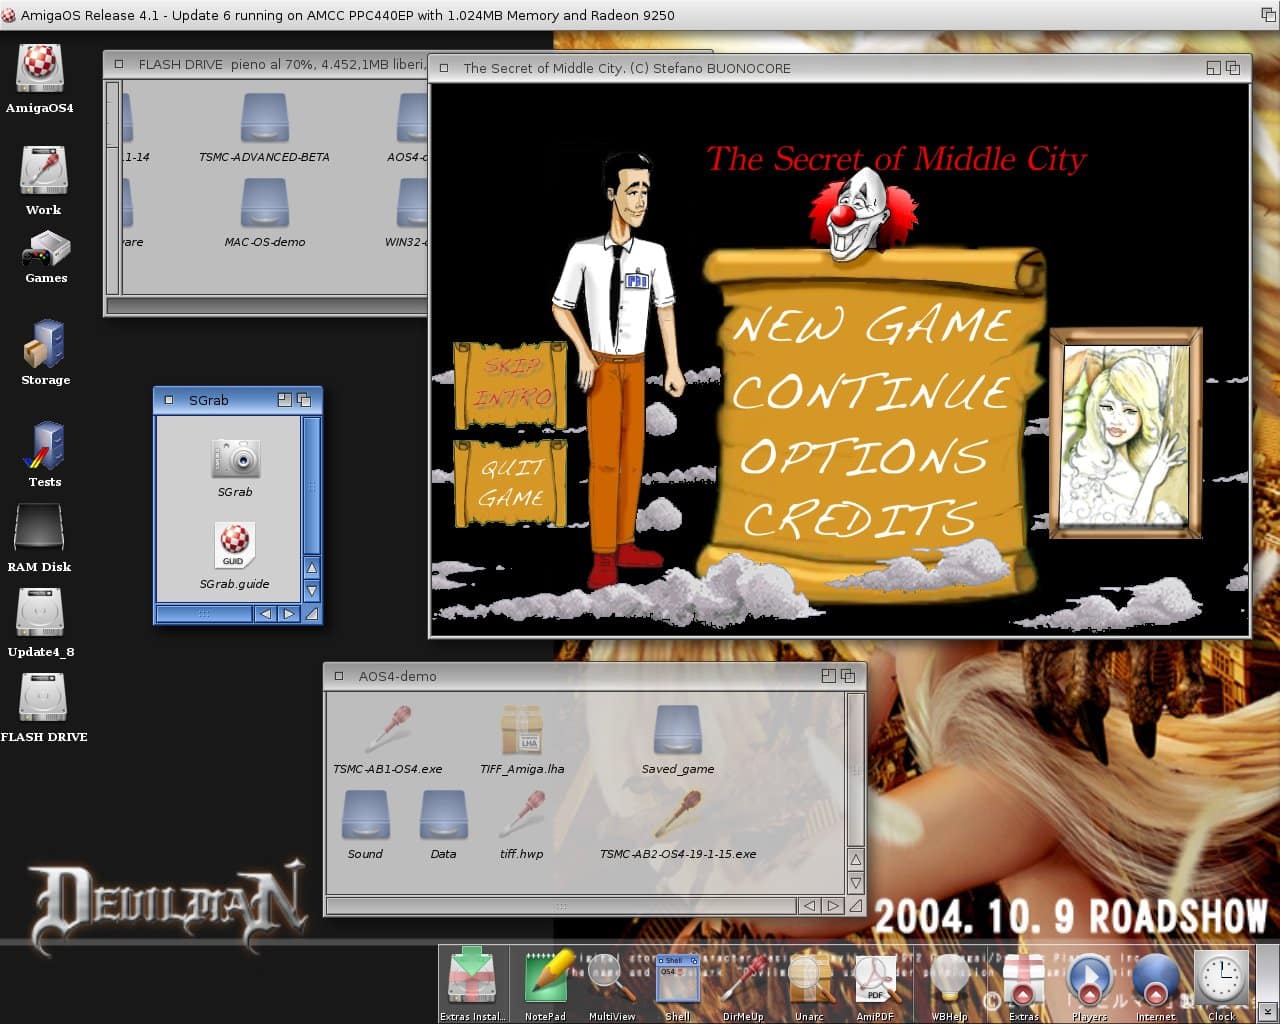Click AOS4-demo window scroll up arrow
This screenshot has height=1024, width=1280.
856,860
